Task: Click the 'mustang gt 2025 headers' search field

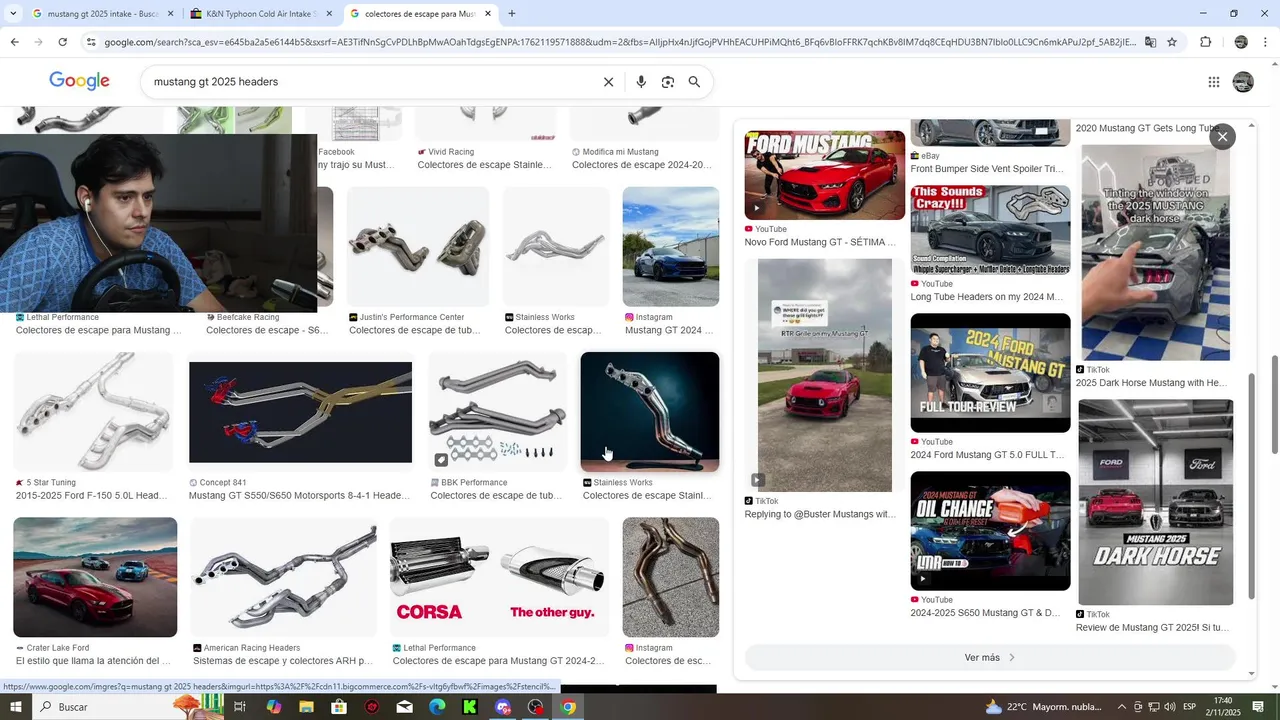Action: (370, 82)
